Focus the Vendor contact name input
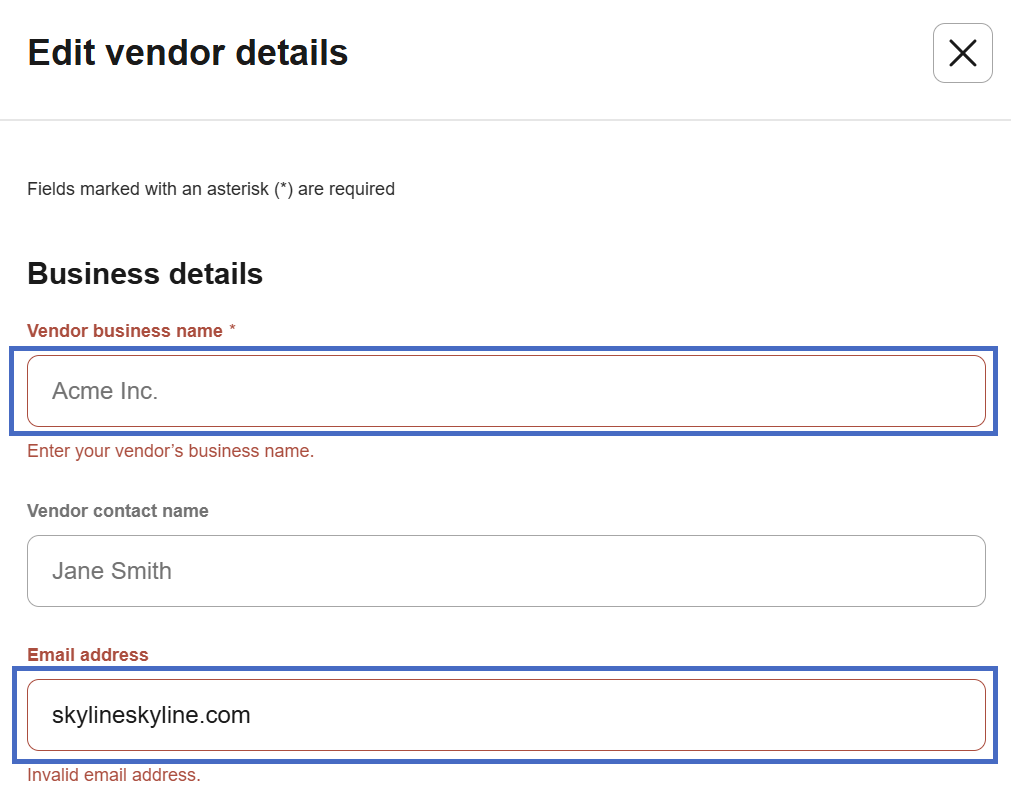This screenshot has width=1011, height=807. click(506, 571)
